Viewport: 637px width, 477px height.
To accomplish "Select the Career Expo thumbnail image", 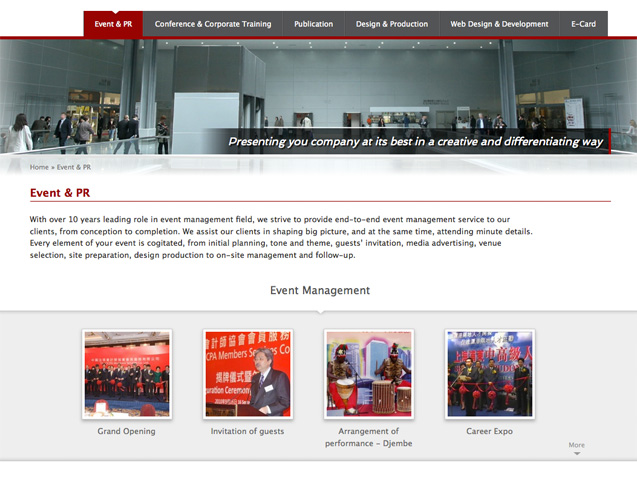I will pos(489,374).
